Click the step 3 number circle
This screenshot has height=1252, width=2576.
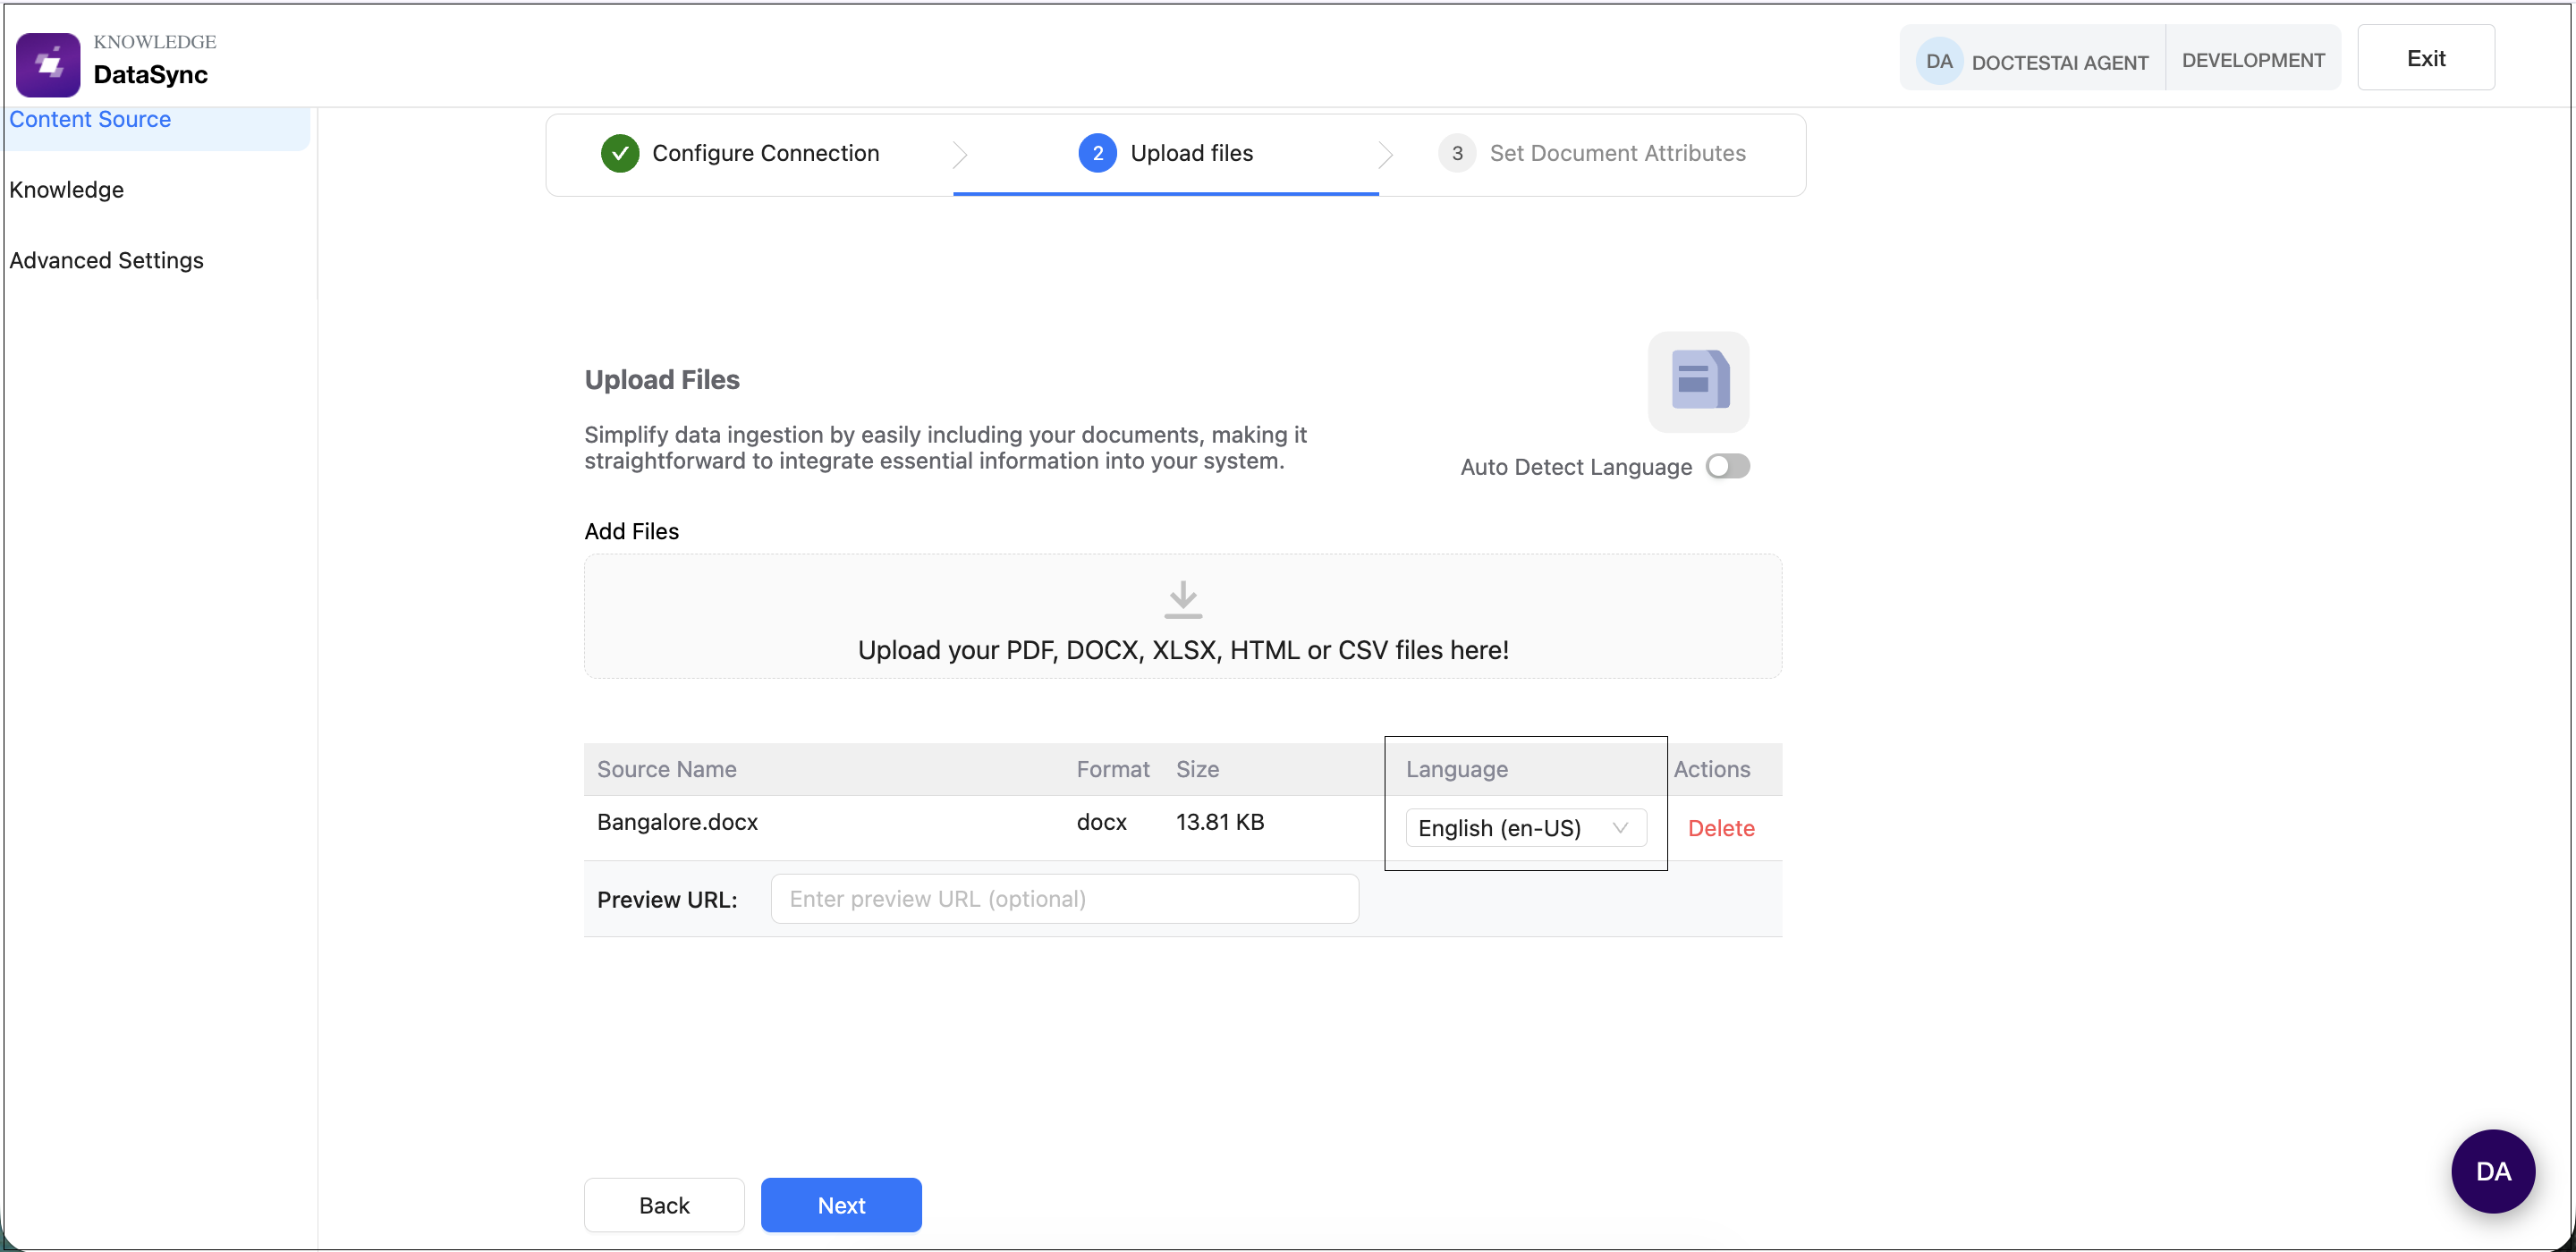pos(1456,153)
